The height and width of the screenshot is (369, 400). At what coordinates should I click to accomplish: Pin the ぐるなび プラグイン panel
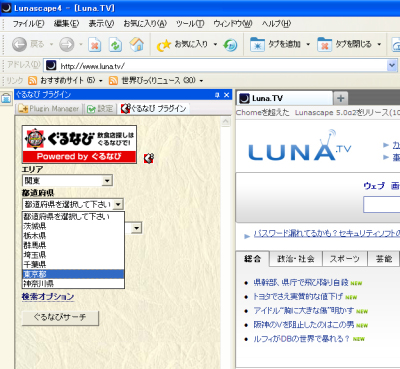[217, 95]
